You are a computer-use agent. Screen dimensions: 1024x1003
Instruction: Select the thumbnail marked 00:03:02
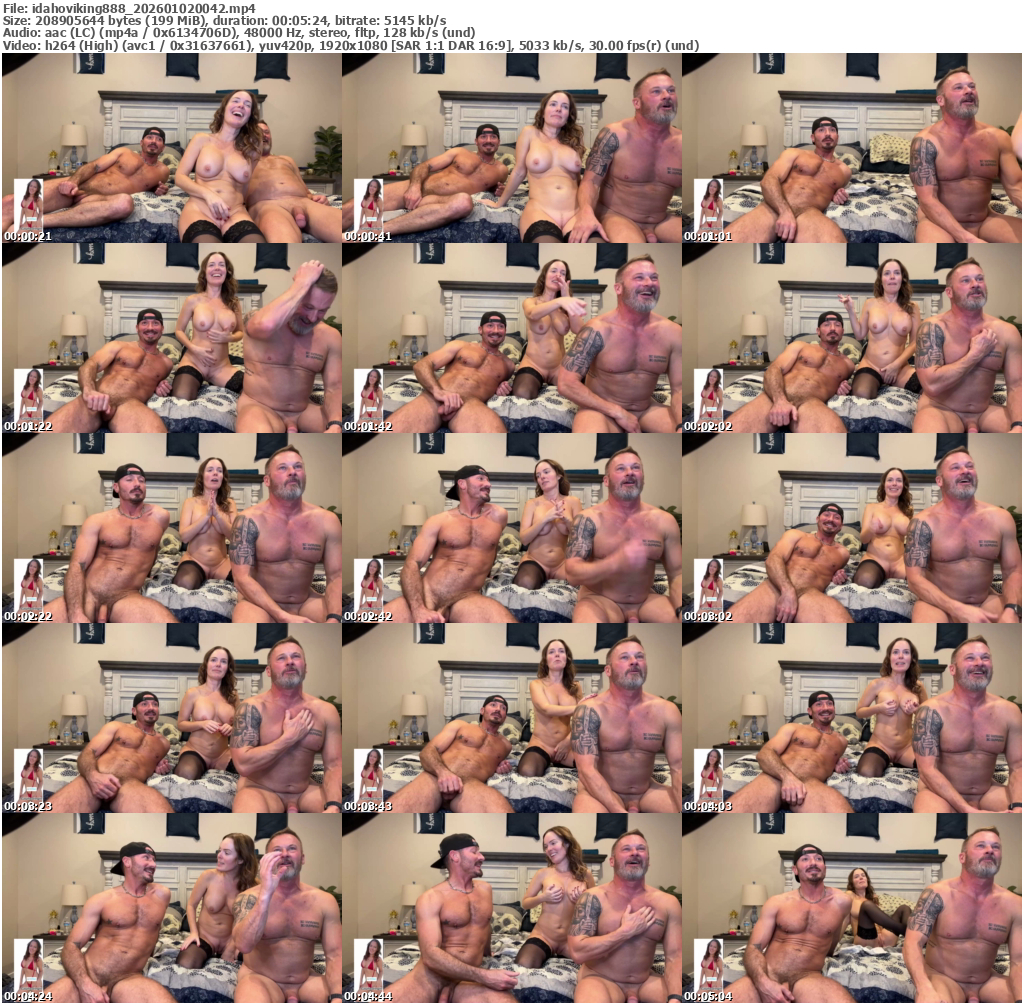point(852,528)
